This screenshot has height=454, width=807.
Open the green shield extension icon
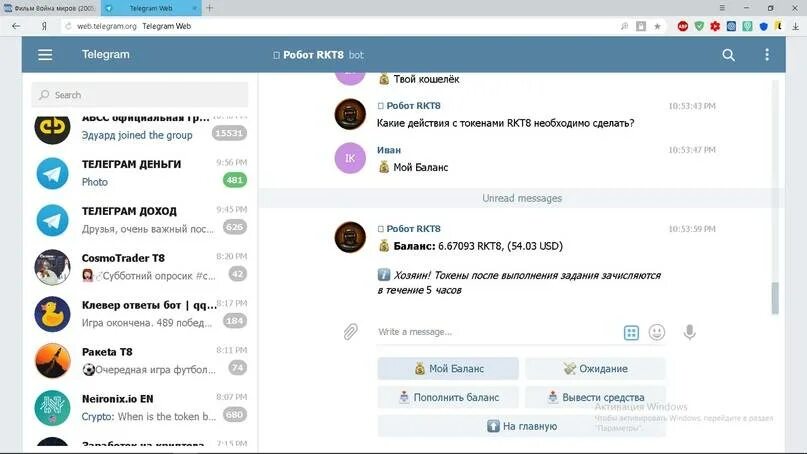coord(699,26)
